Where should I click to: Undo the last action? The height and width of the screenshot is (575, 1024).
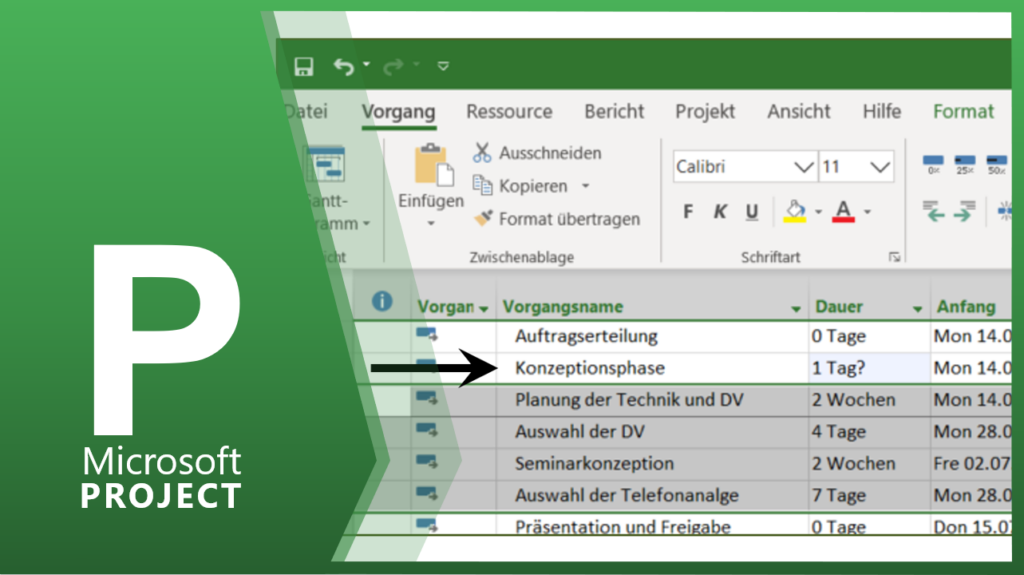tap(344, 66)
